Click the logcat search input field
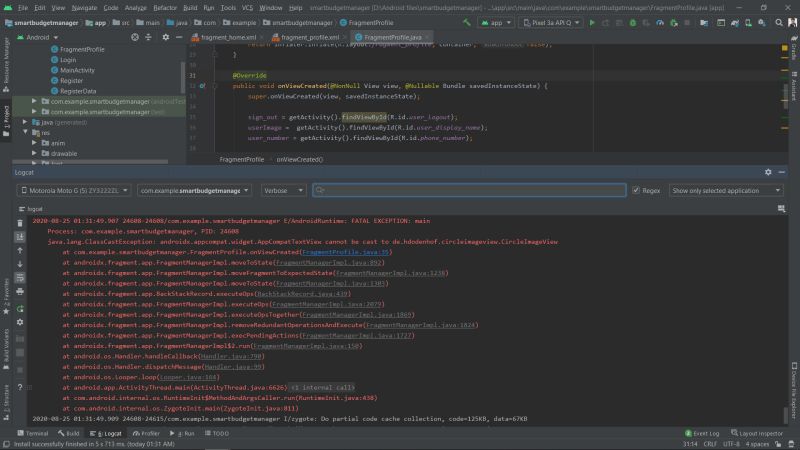Viewport: 800px width, 450px height. 469,190
